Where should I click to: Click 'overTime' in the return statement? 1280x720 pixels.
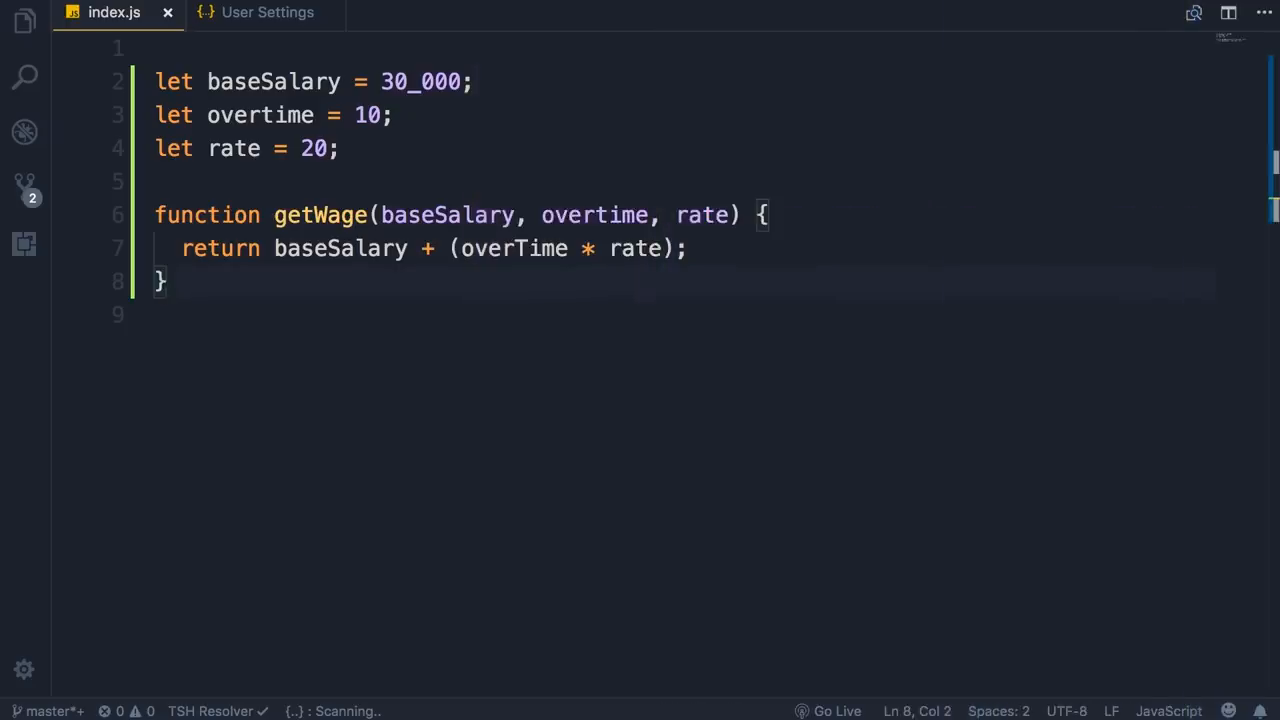[514, 248]
